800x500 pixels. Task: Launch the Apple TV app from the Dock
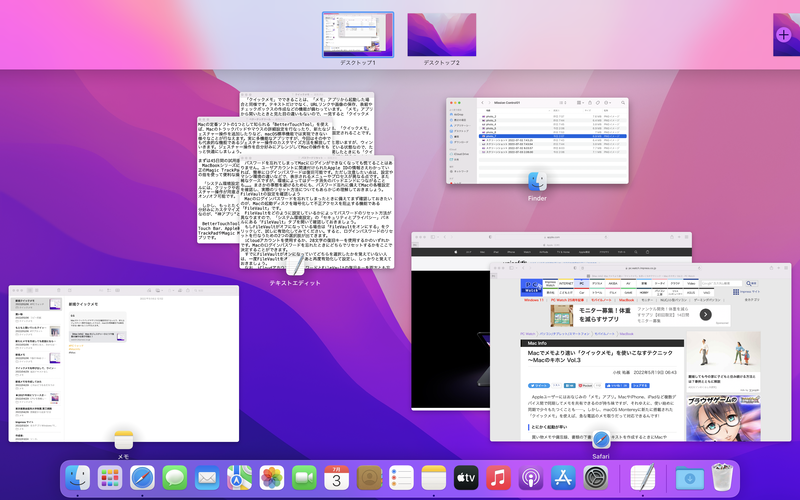point(466,478)
